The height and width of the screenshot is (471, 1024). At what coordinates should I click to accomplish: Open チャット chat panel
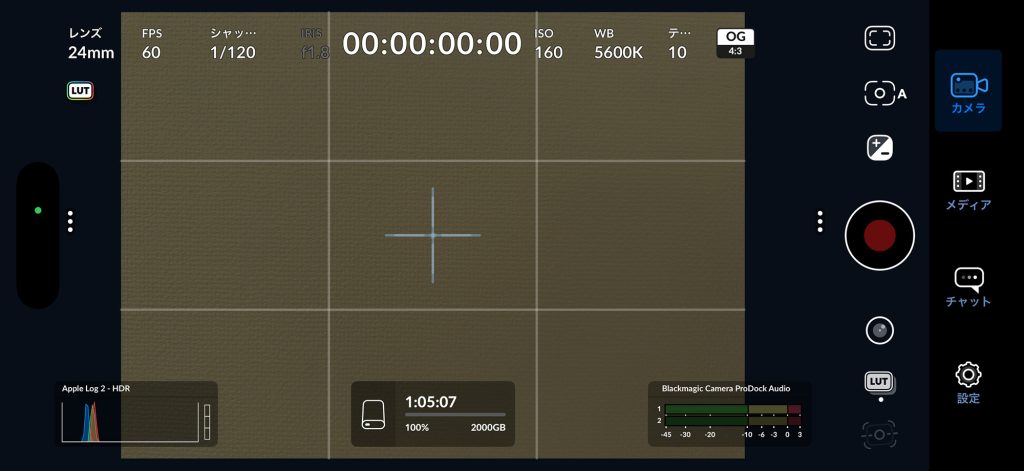pos(968,286)
